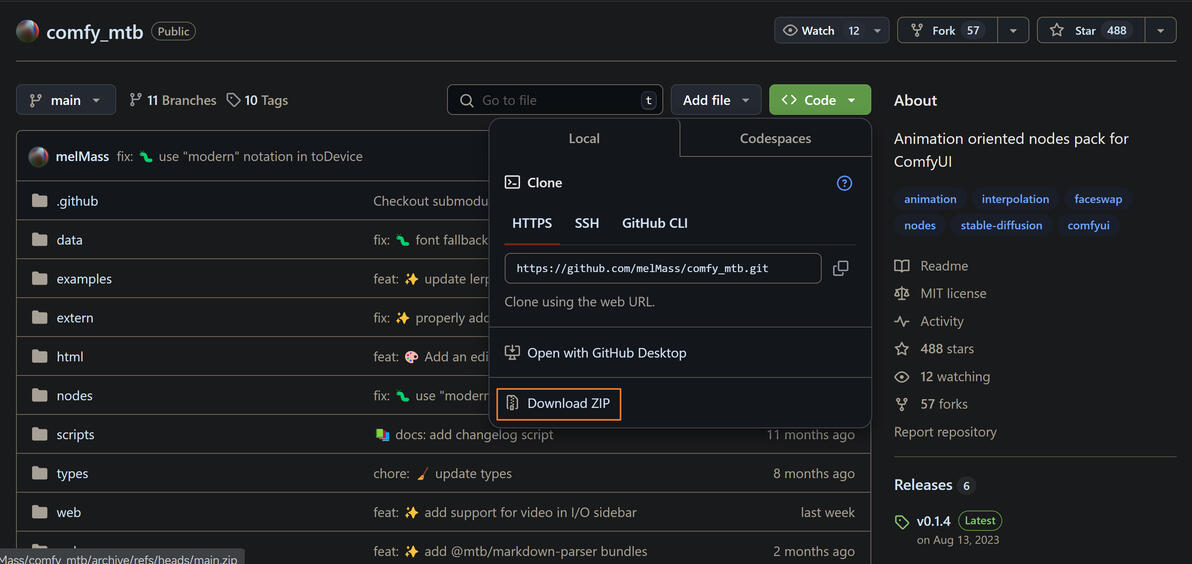Open the Watch notifications dropdown
The height and width of the screenshot is (564, 1192).
point(832,30)
